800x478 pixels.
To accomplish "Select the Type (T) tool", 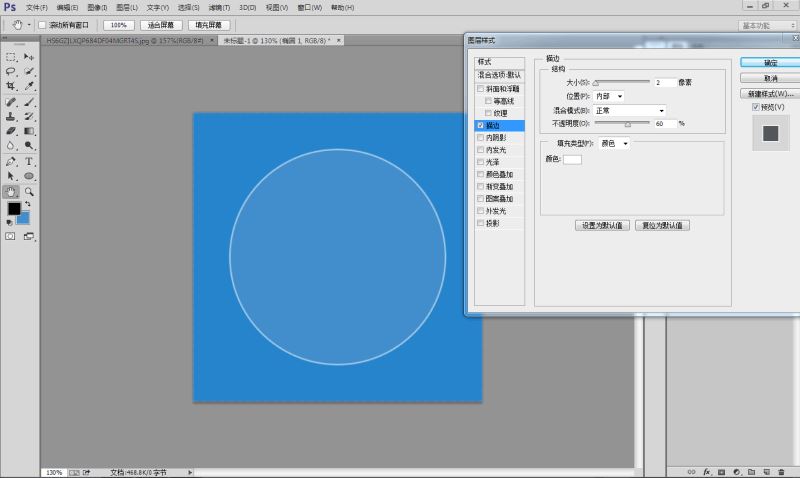I will point(29,160).
